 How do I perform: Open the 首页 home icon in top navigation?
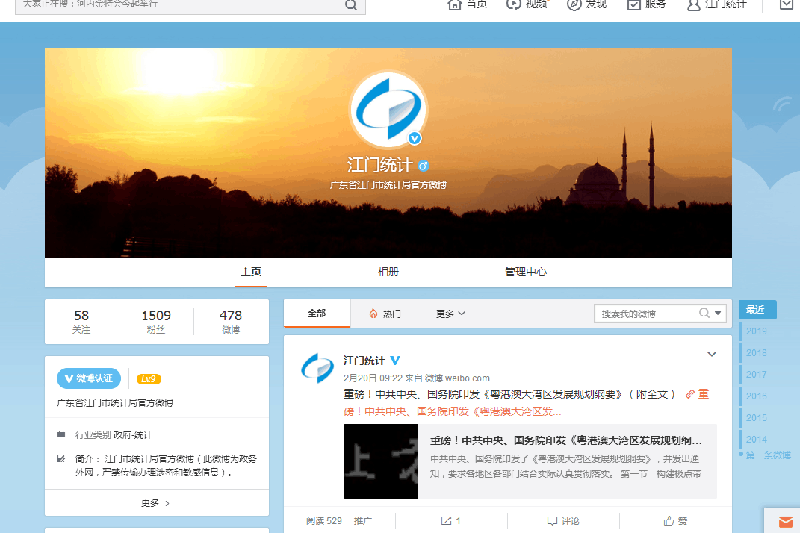[454, 5]
